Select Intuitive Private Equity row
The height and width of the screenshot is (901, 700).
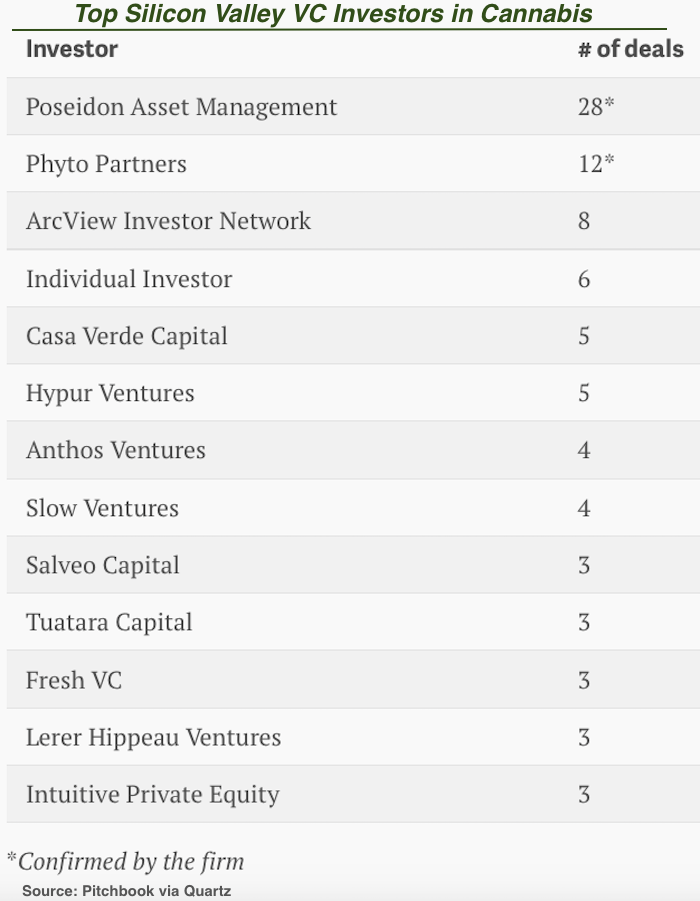353,794
